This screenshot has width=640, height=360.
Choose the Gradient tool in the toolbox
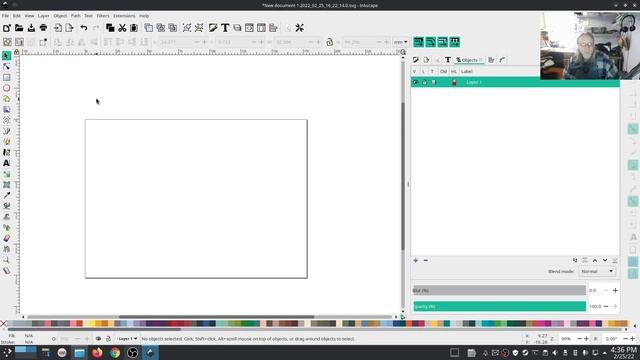click(x=7, y=174)
